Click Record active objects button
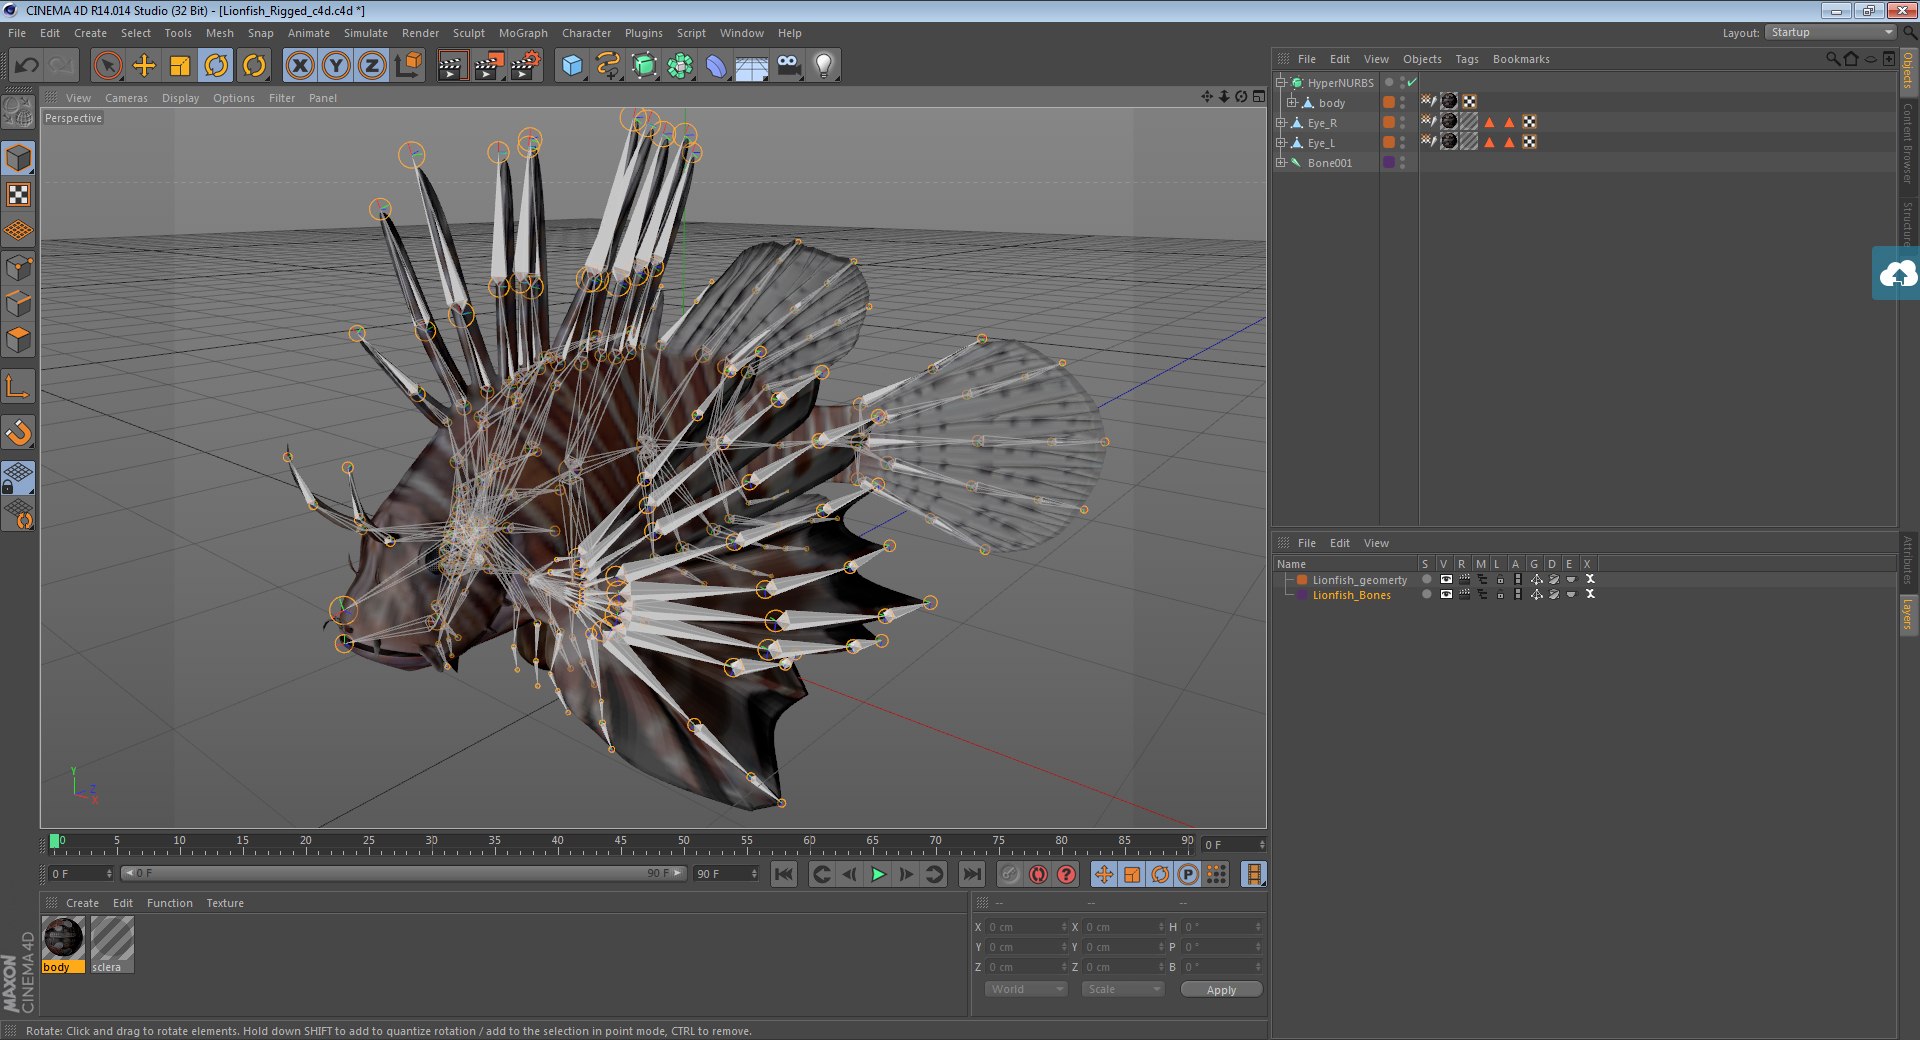Screen dimensions: 1920x1040 click(1010, 875)
